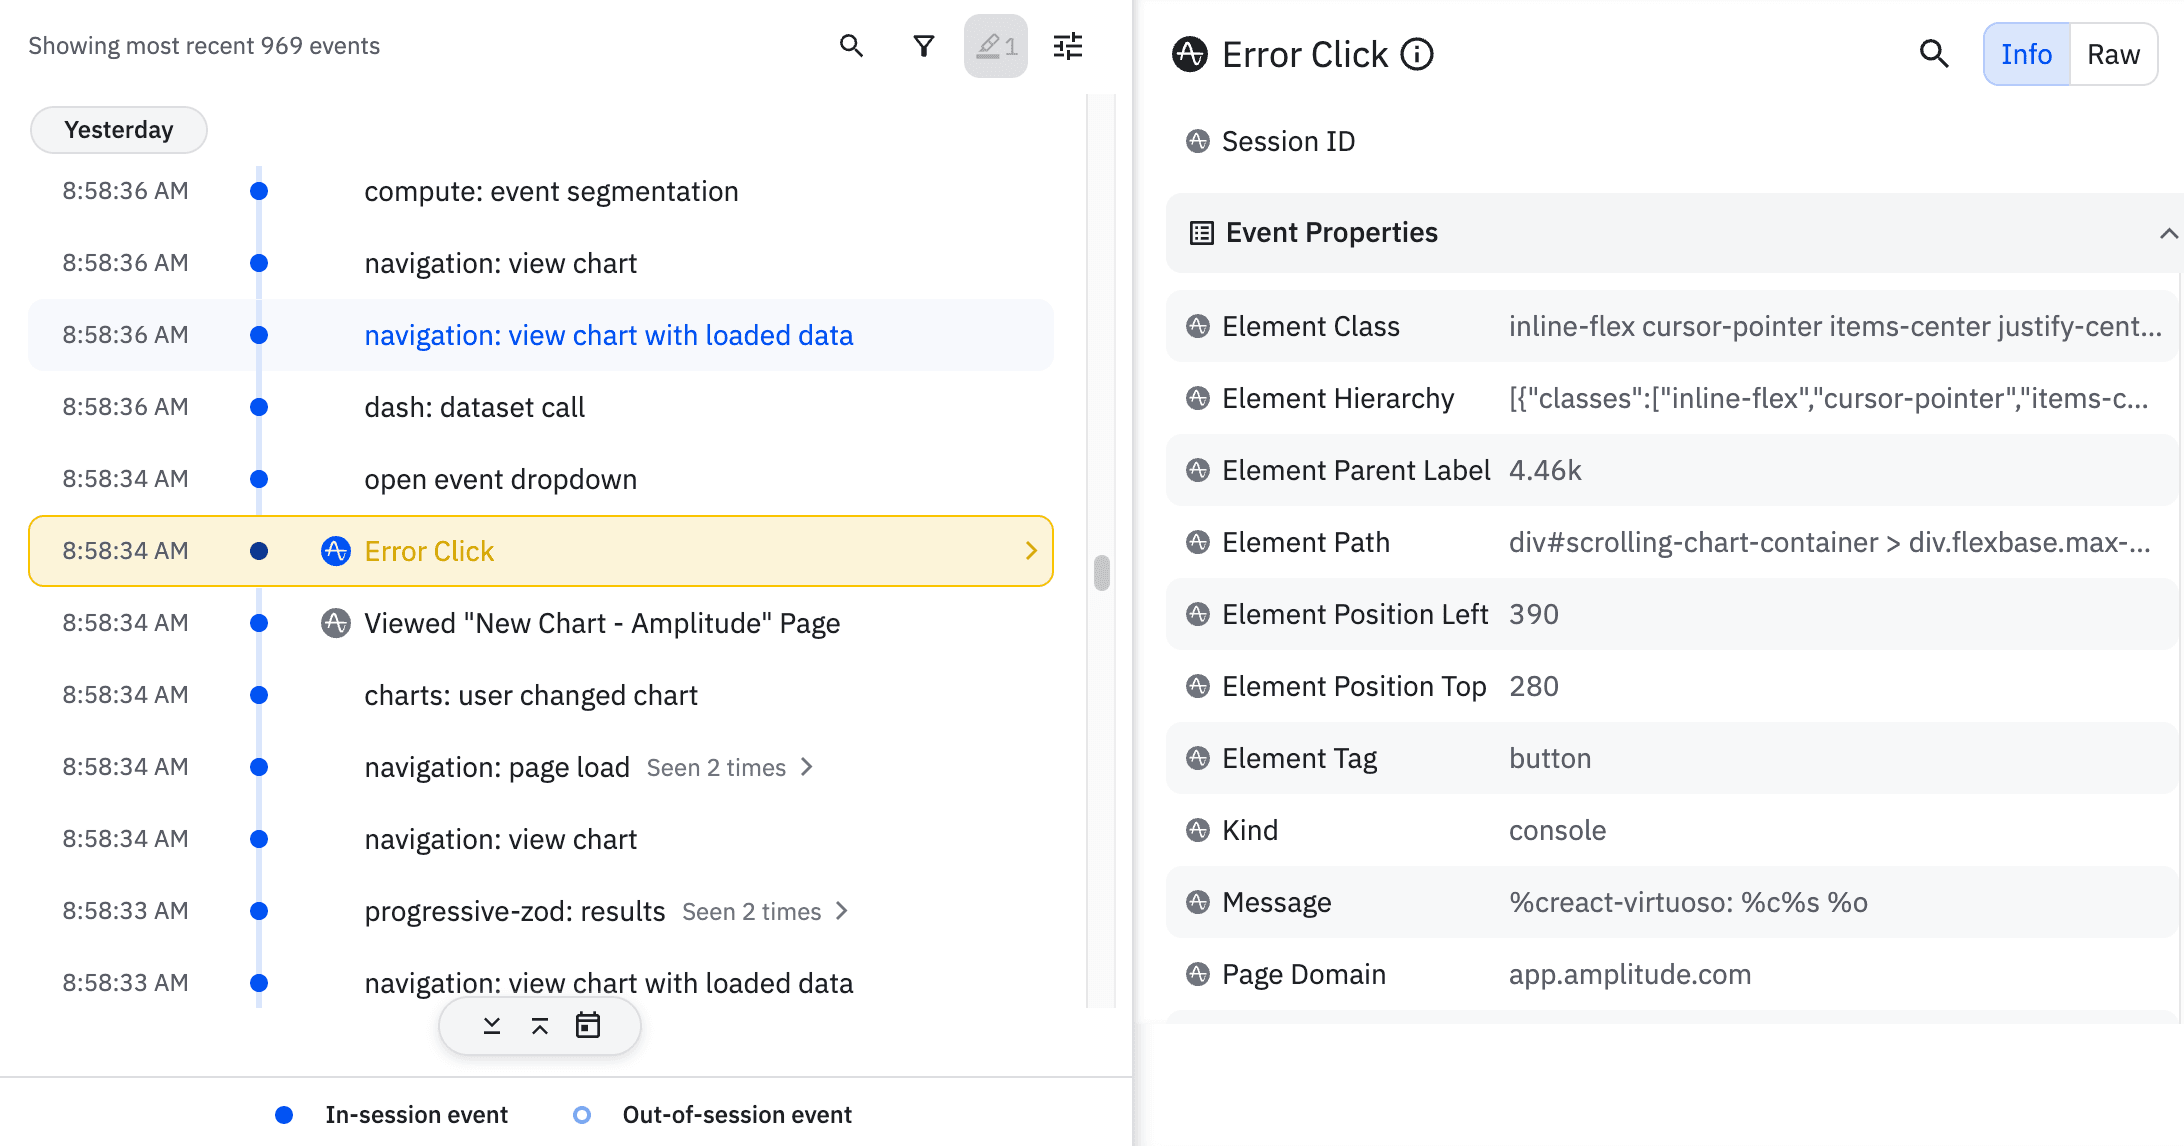The height and width of the screenshot is (1146, 2184).
Task: Toggle the highlight events button
Action: tap(996, 46)
